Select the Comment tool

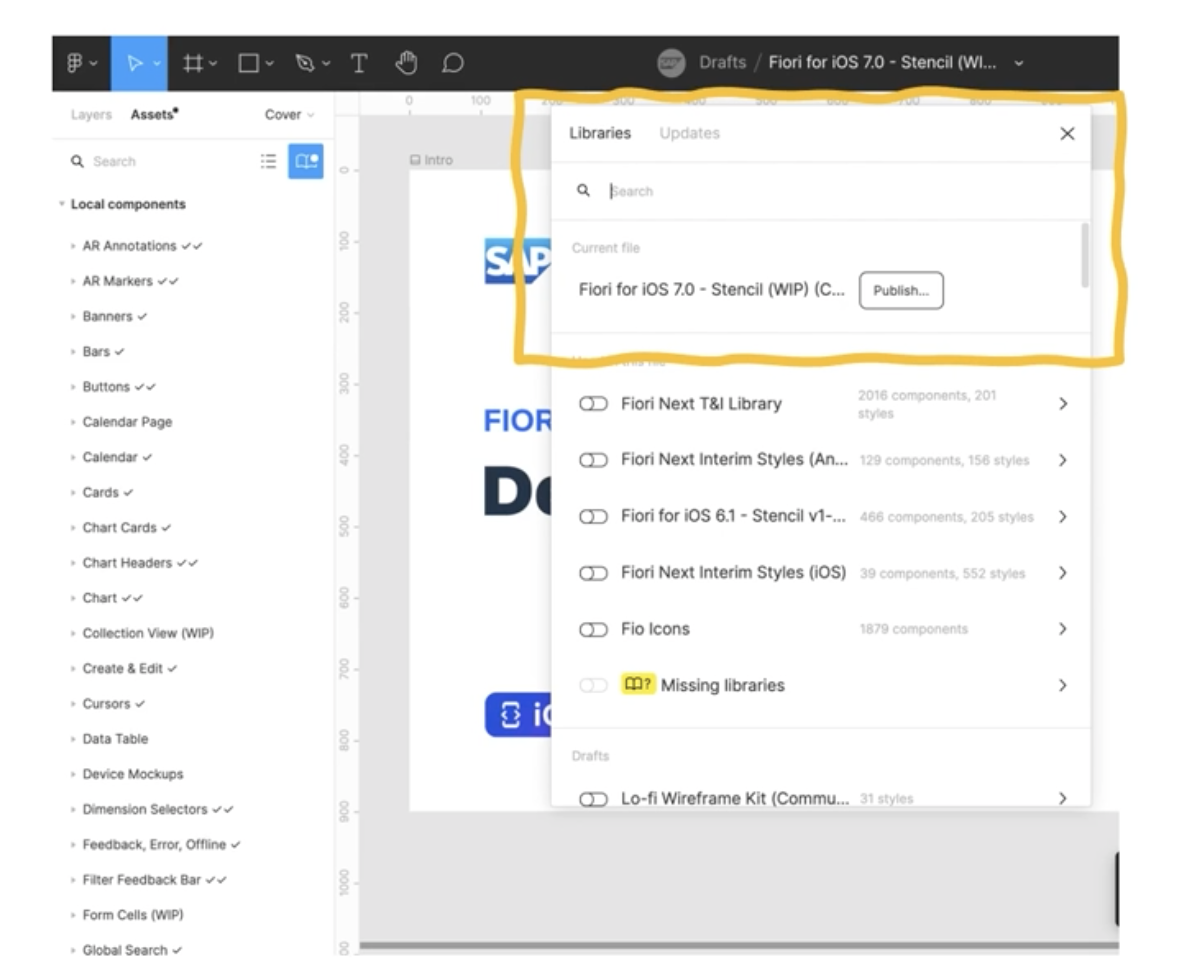click(x=453, y=63)
